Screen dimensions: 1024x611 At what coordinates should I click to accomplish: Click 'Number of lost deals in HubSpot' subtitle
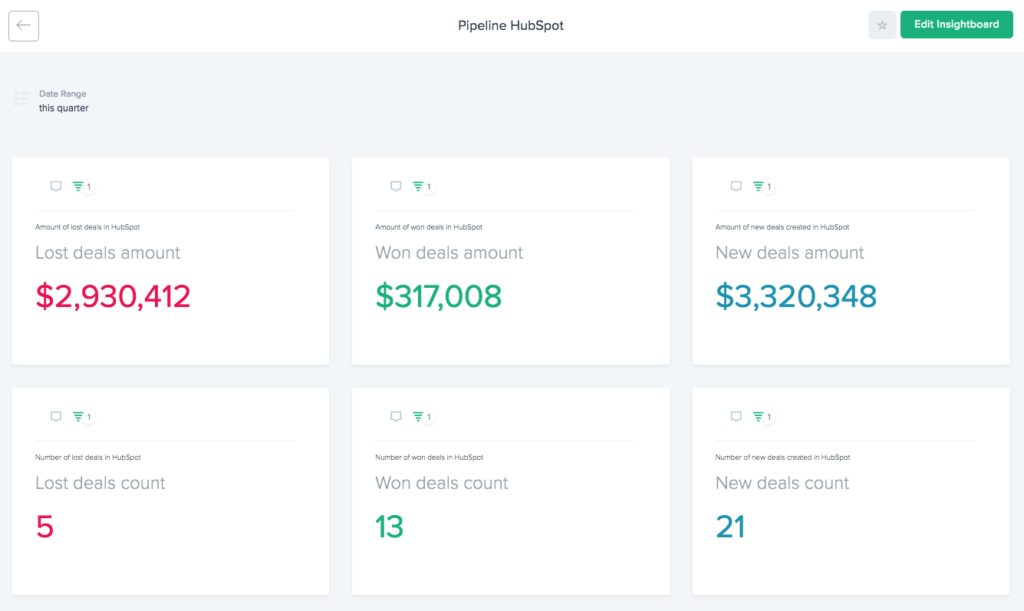coord(88,458)
